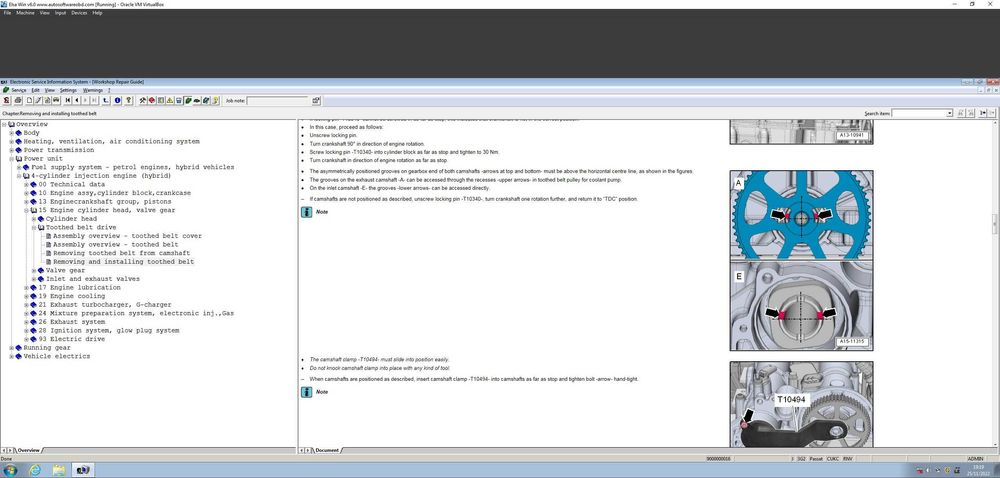1000x478 pixels.
Task: Click the green book Workshop Repair Guide icon
Action: (x=188, y=101)
